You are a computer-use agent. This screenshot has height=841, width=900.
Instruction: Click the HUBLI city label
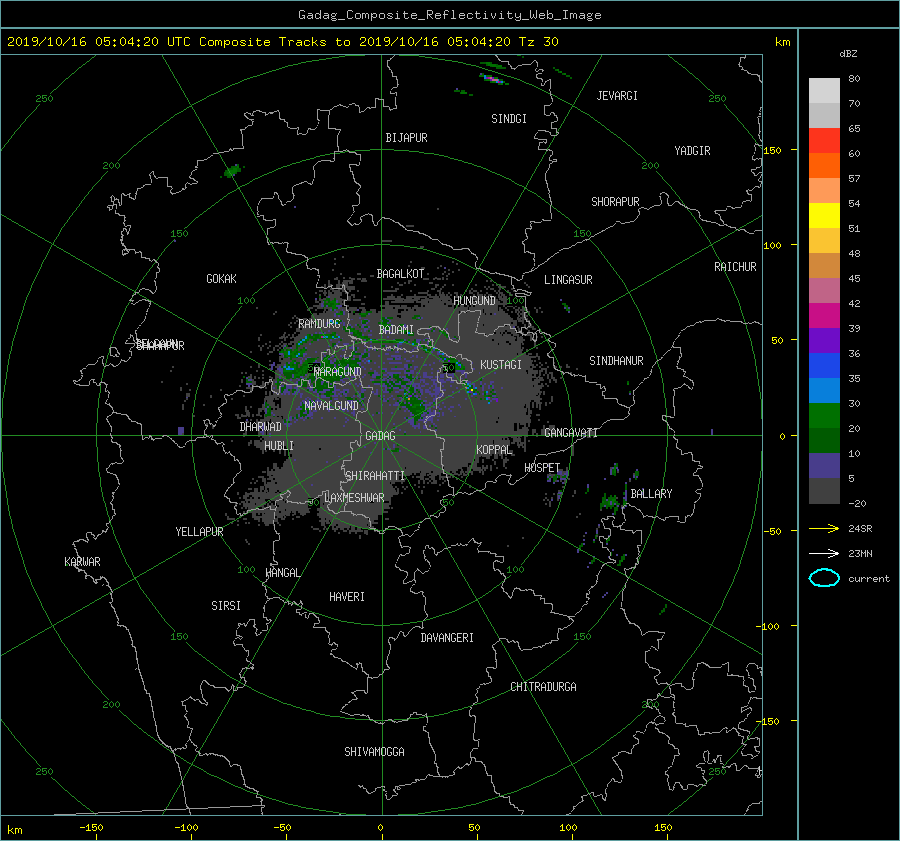tap(279, 446)
